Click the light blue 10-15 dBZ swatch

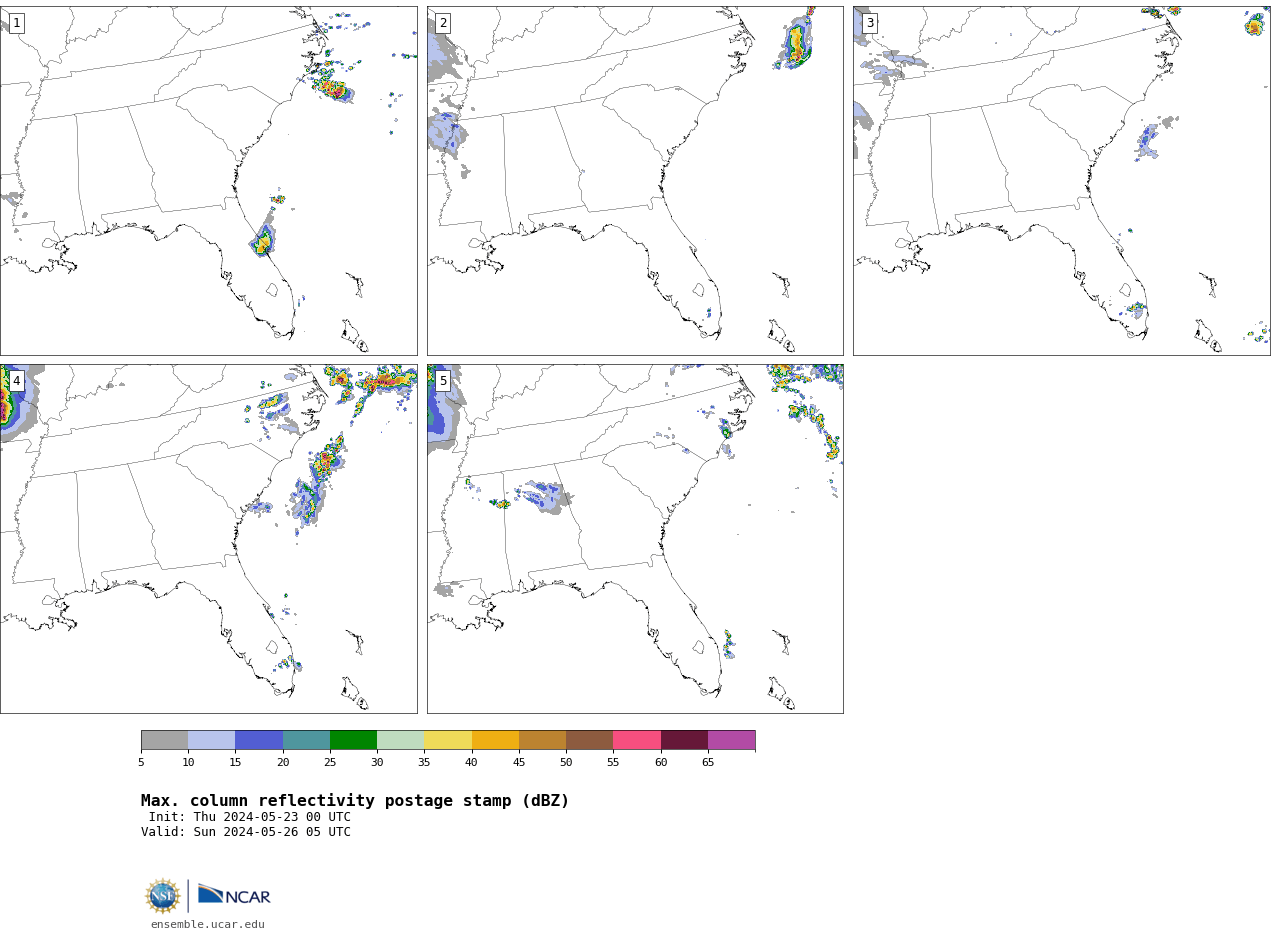[x=212, y=740]
